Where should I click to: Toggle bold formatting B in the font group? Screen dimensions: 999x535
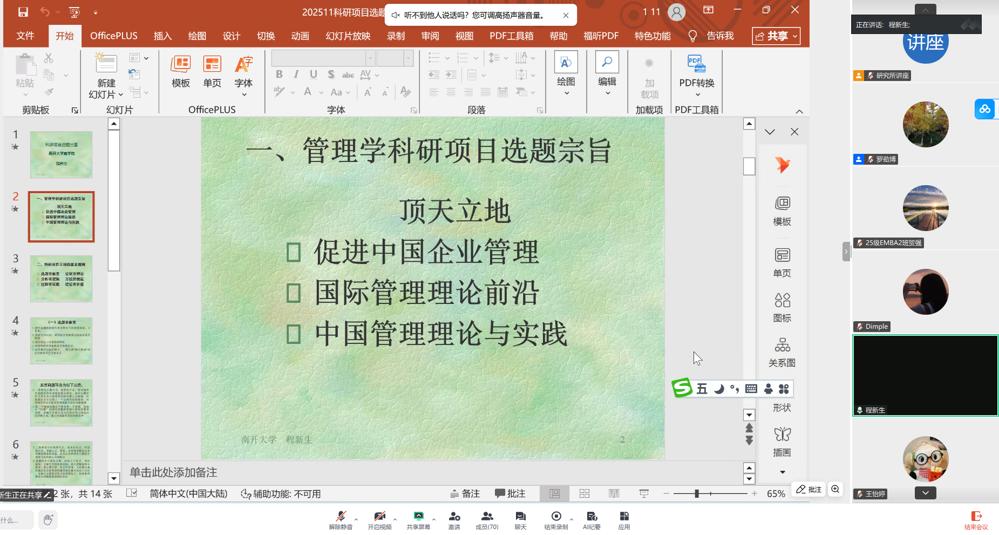[x=279, y=75]
